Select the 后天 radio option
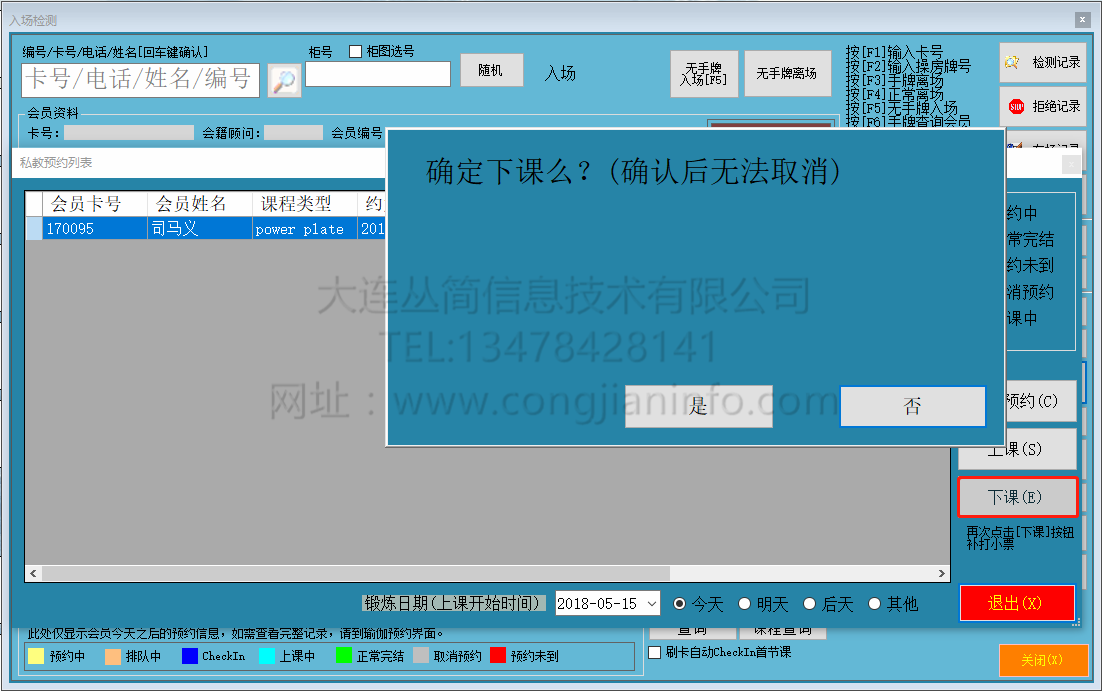 coord(810,604)
